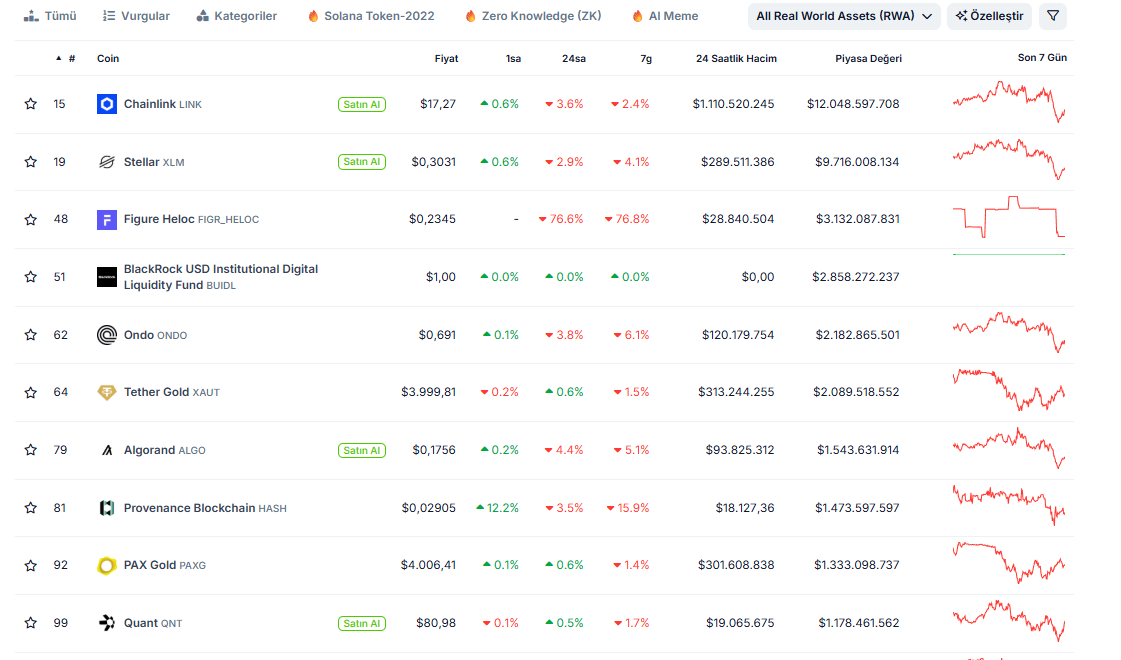Click the Quant QNT logo icon

pos(107,623)
